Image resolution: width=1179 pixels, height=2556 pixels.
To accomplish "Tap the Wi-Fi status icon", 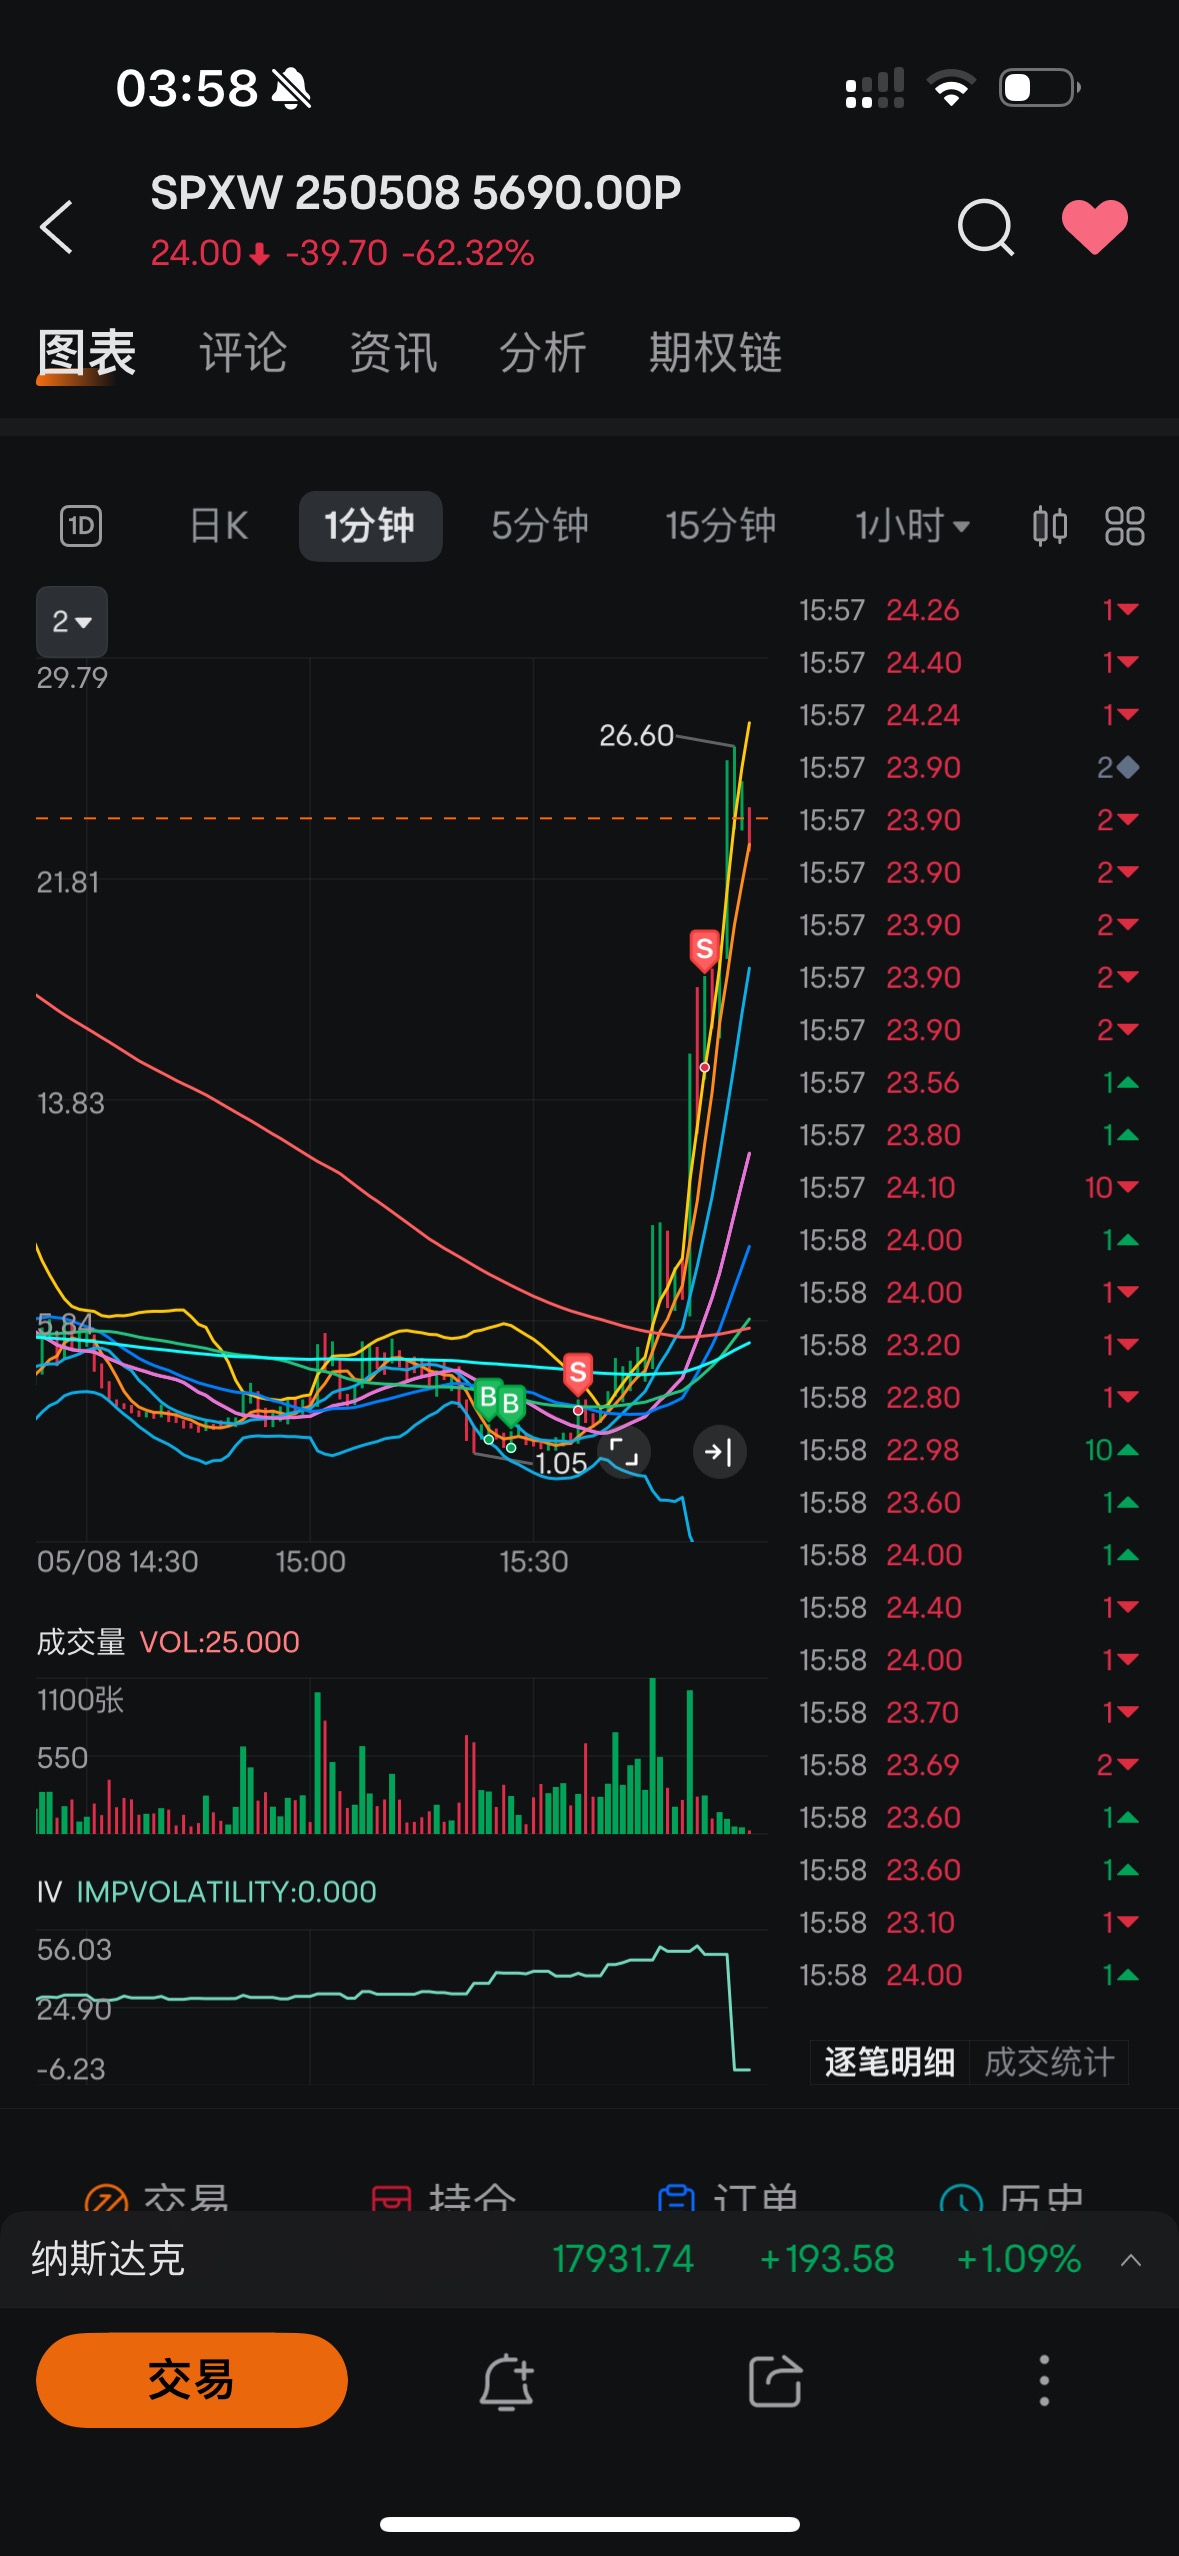I will pos(951,88).
